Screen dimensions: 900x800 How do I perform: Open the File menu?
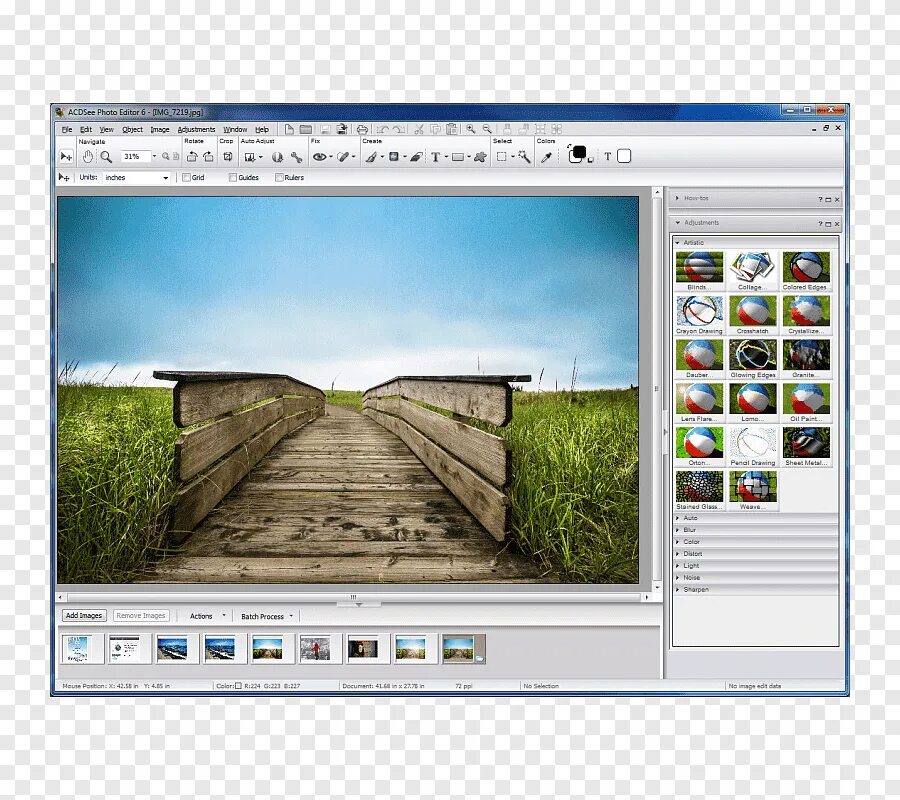click(x=67, y=130)
